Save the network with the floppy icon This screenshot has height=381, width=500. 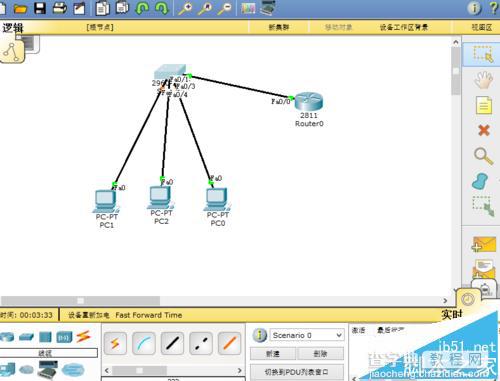click(x=40, y=8)
